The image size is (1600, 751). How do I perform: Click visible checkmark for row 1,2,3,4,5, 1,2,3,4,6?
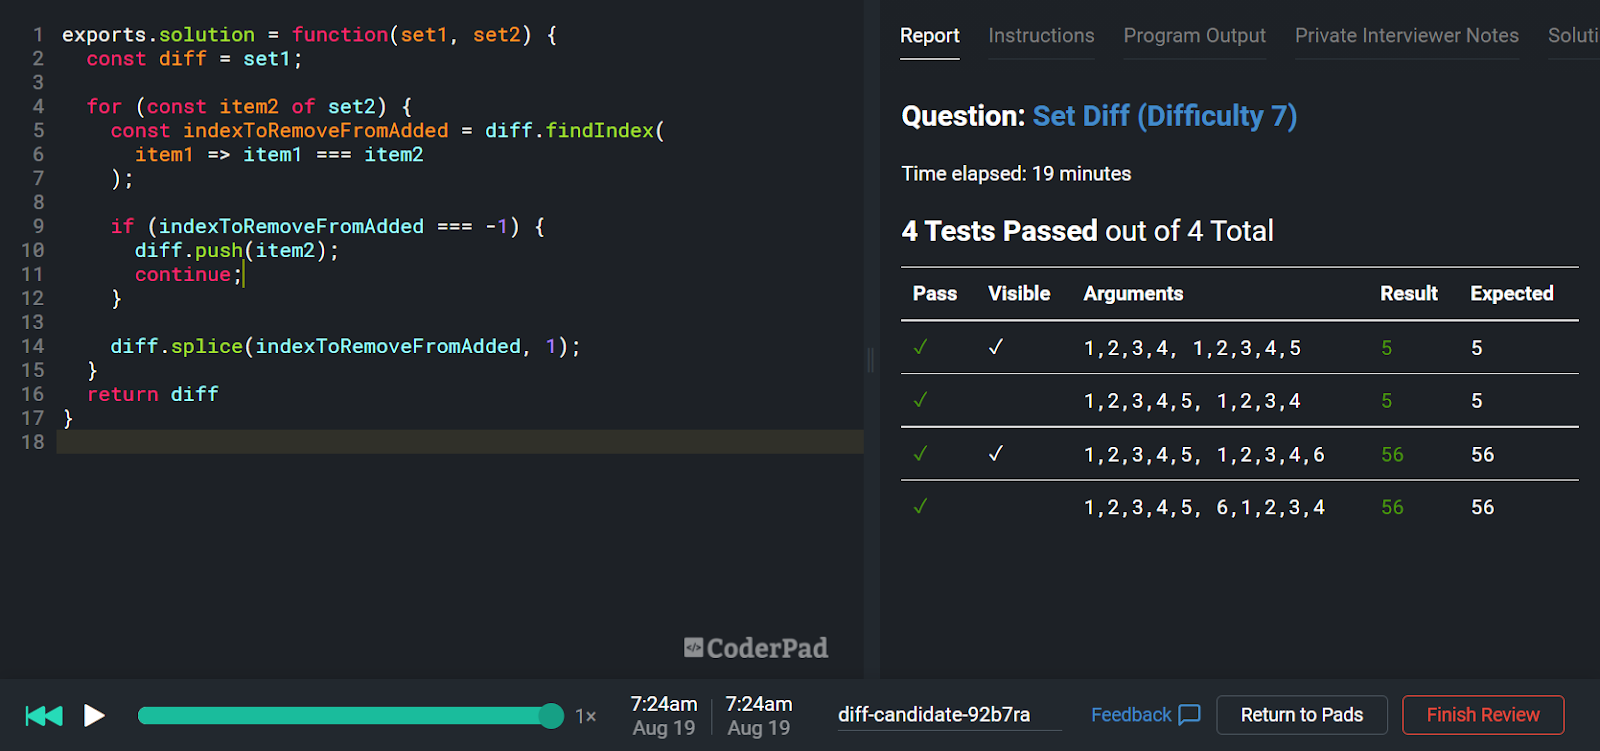(996, 454)
